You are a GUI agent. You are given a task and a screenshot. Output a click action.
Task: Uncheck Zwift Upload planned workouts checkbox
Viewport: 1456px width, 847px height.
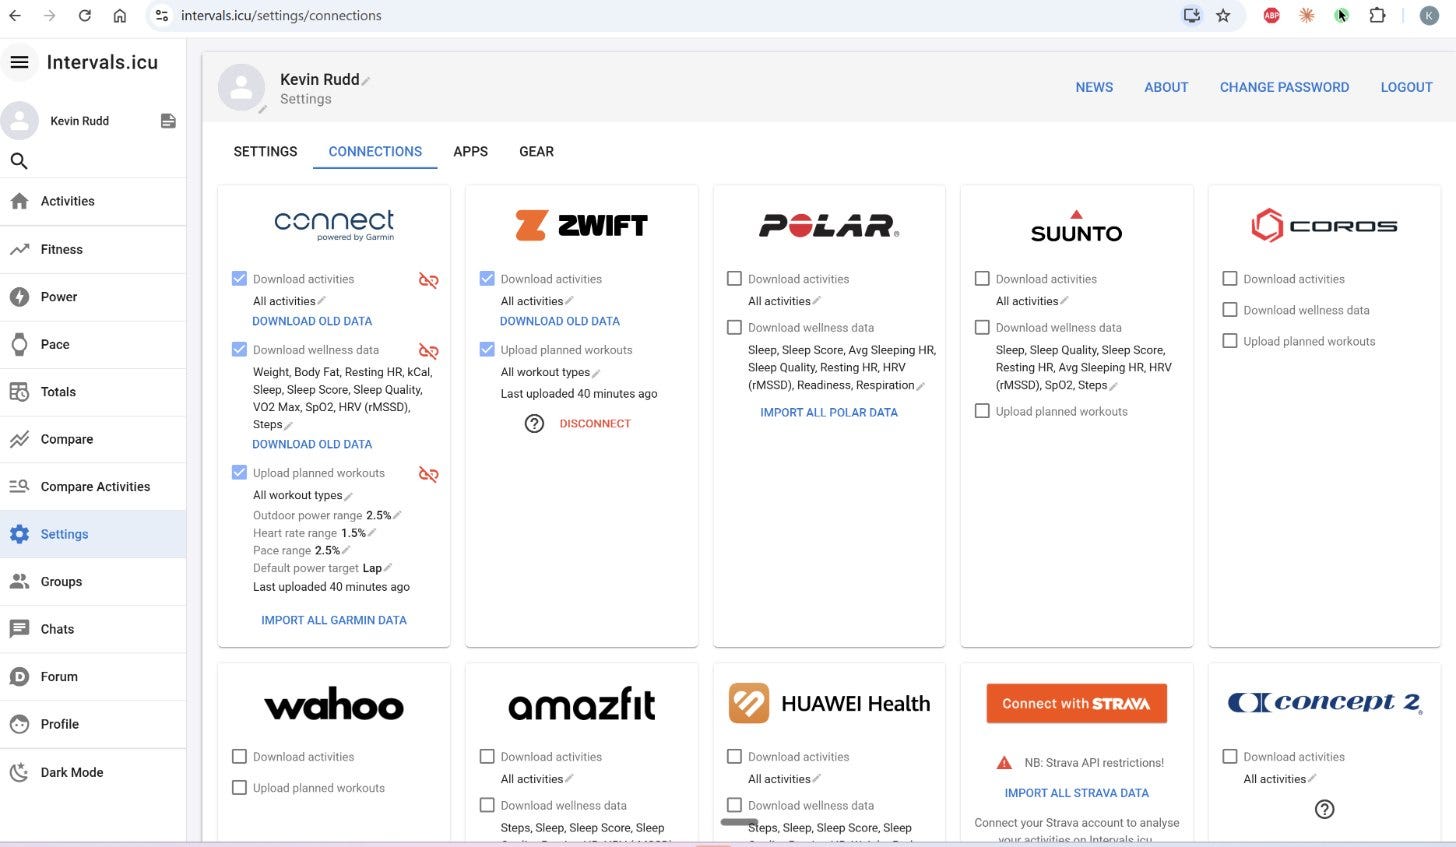click(487, 350)
